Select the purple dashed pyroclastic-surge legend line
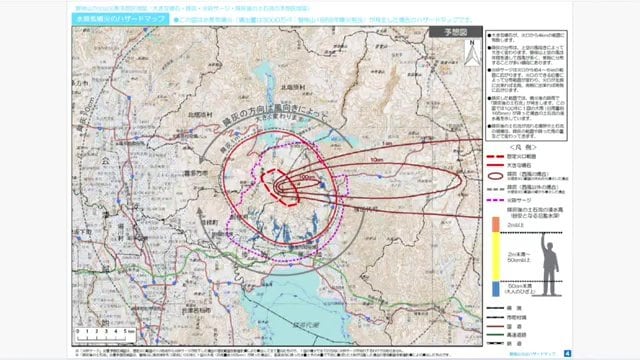Screen dimensions: 640x360 [x=495, y=200]
